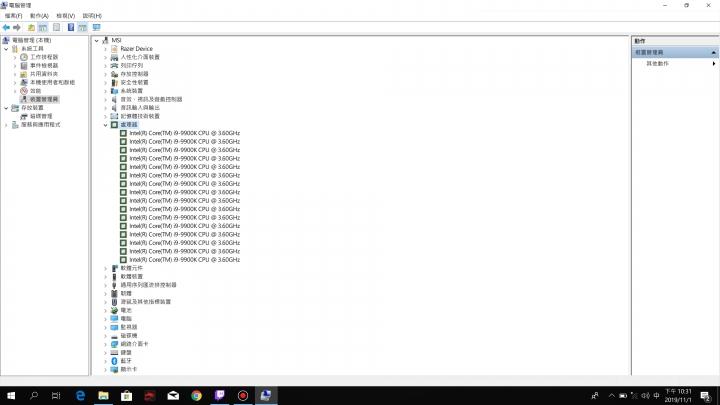Collapse the 存放裝置 node
Viewport: 720px width, 405px height.
click(6, 108)
